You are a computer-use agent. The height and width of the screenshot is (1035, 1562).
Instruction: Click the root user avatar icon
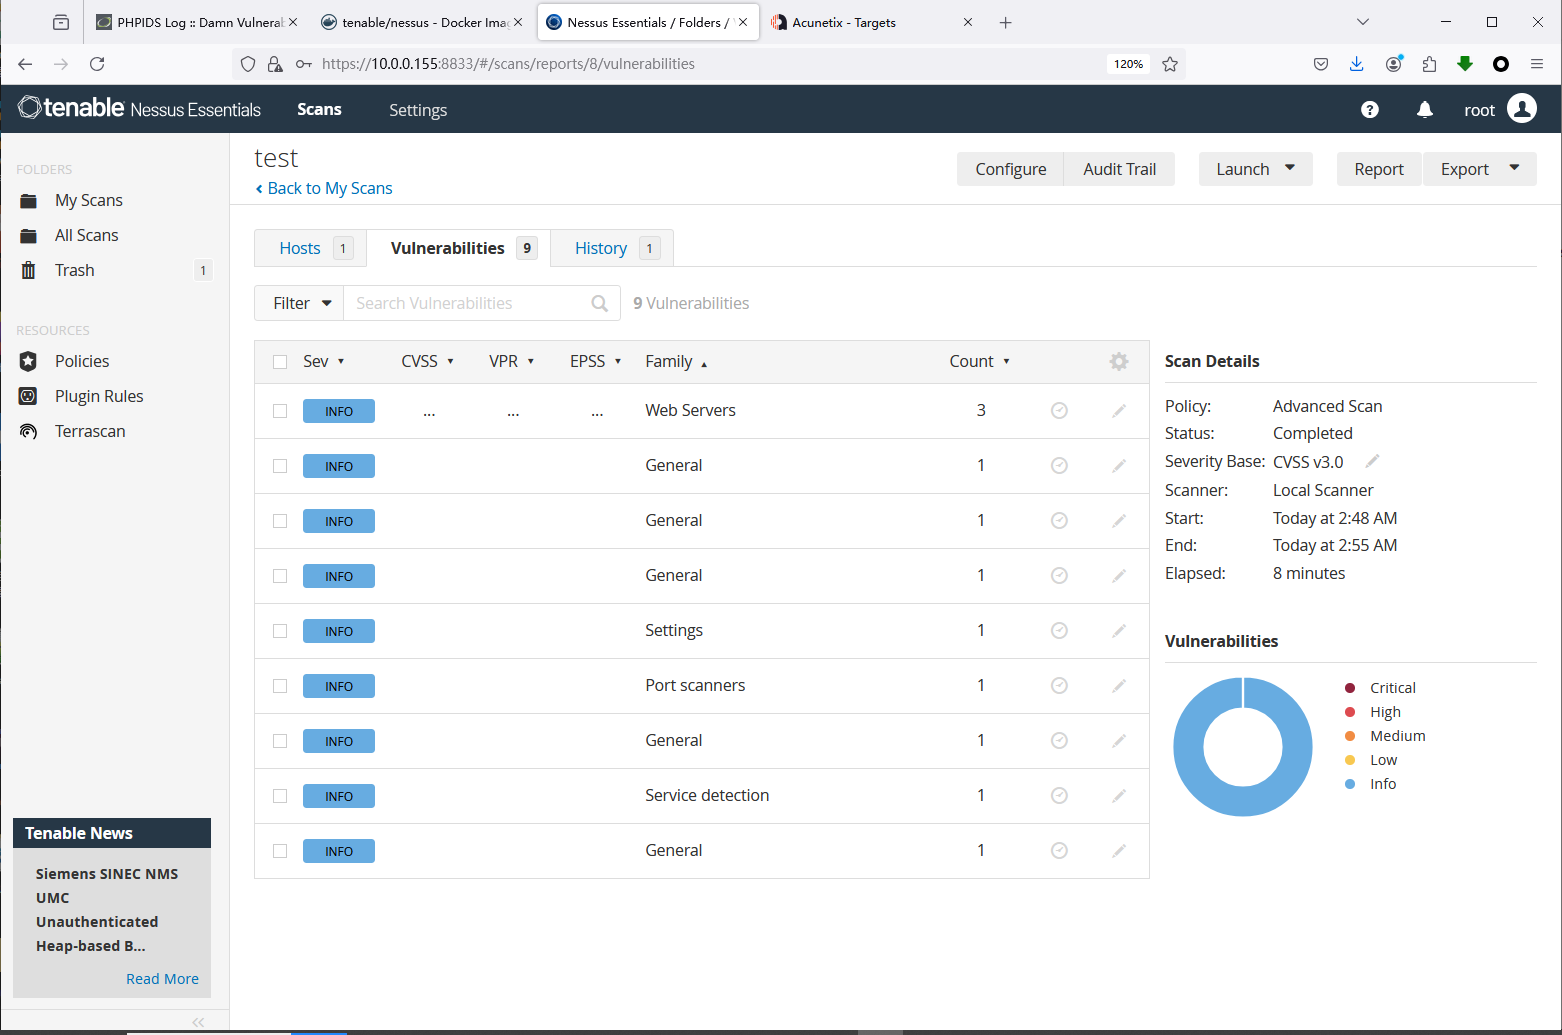(1522, 108)
